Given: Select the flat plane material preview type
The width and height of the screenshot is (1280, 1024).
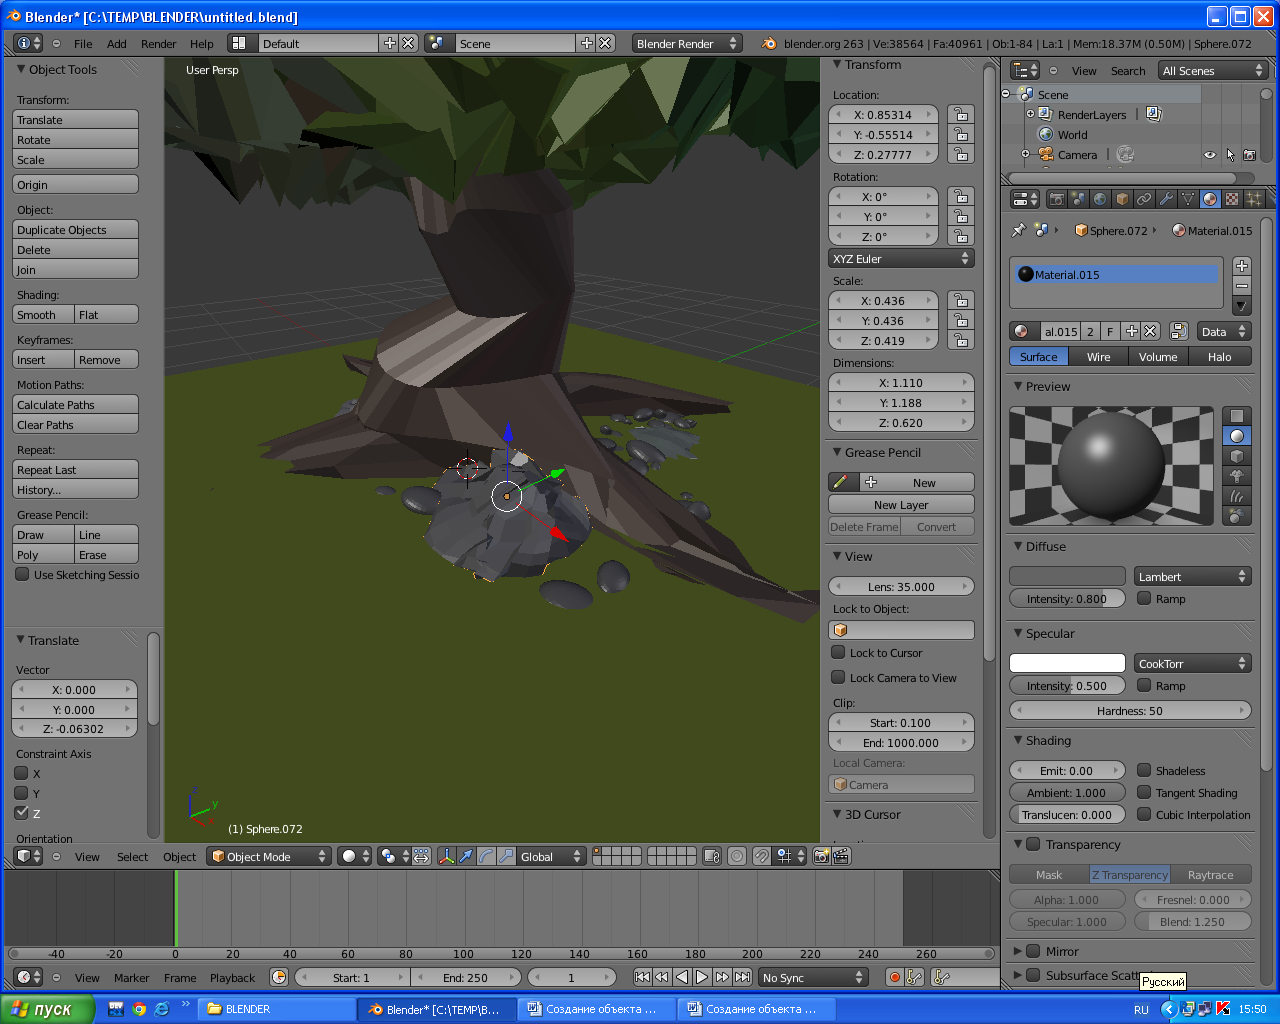Looking at the screenshot, I should (1237, 416).
